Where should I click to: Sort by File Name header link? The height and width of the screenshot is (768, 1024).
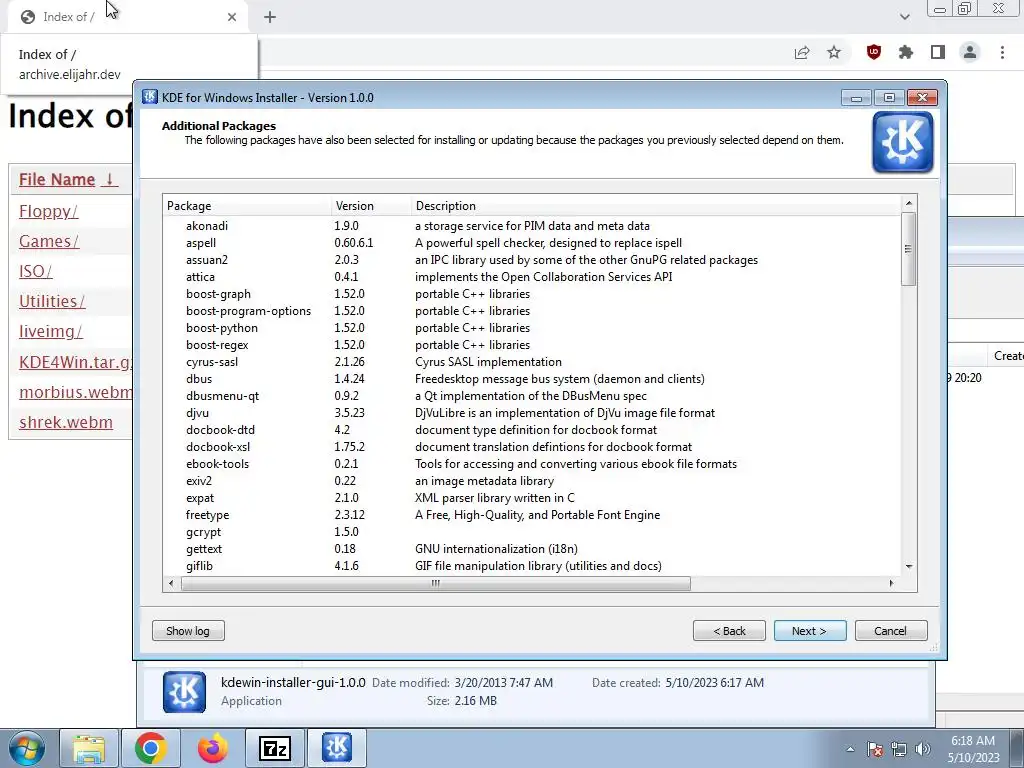pos(69,180)
